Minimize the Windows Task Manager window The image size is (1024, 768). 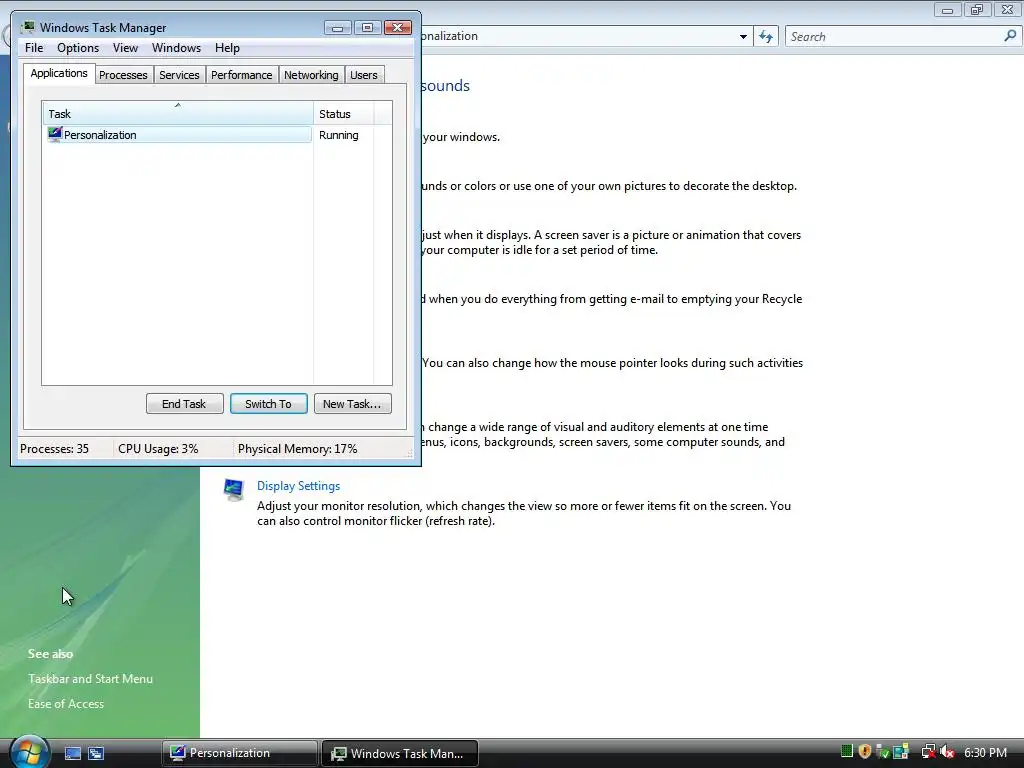(x=338, y=27)
